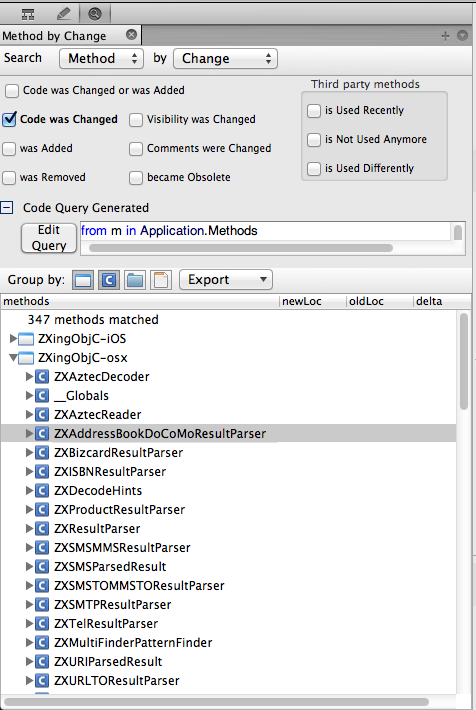This screenshot has height=710, width=476.
Task: Group results by project icon
Action: click(x=83, y=280)
